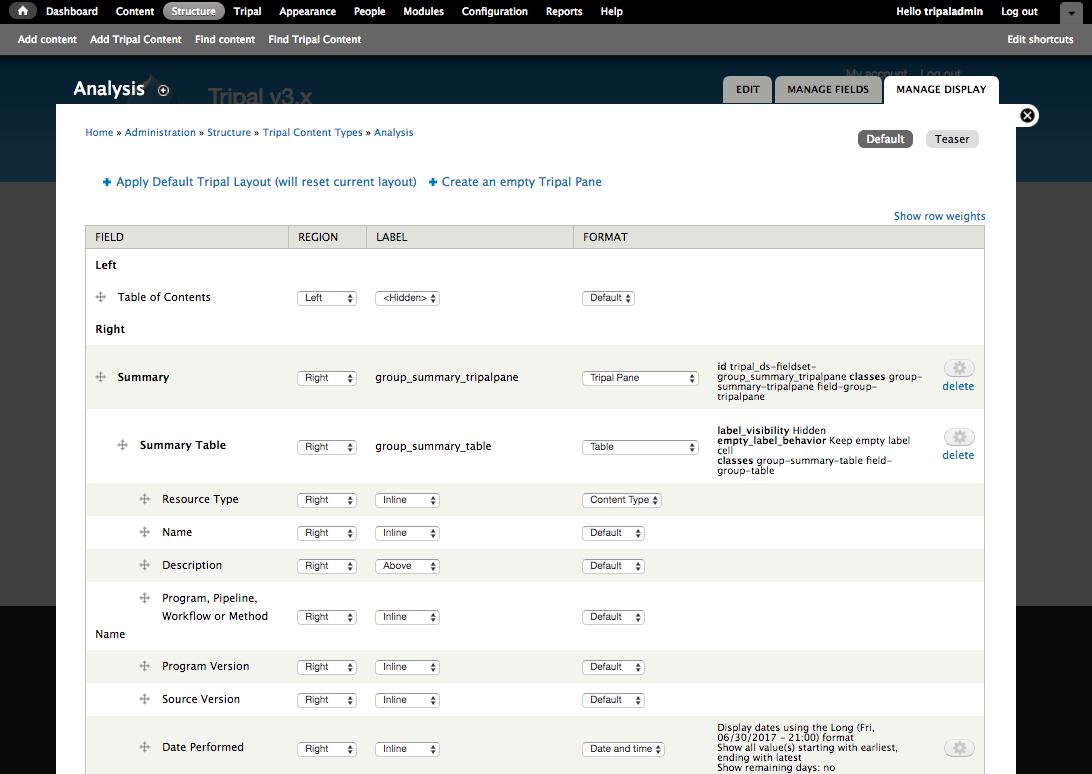The height and width of the screenshot is (774, 1092).
Task: Open the Description label dropdown set to Above
Action: click(407, 566)
